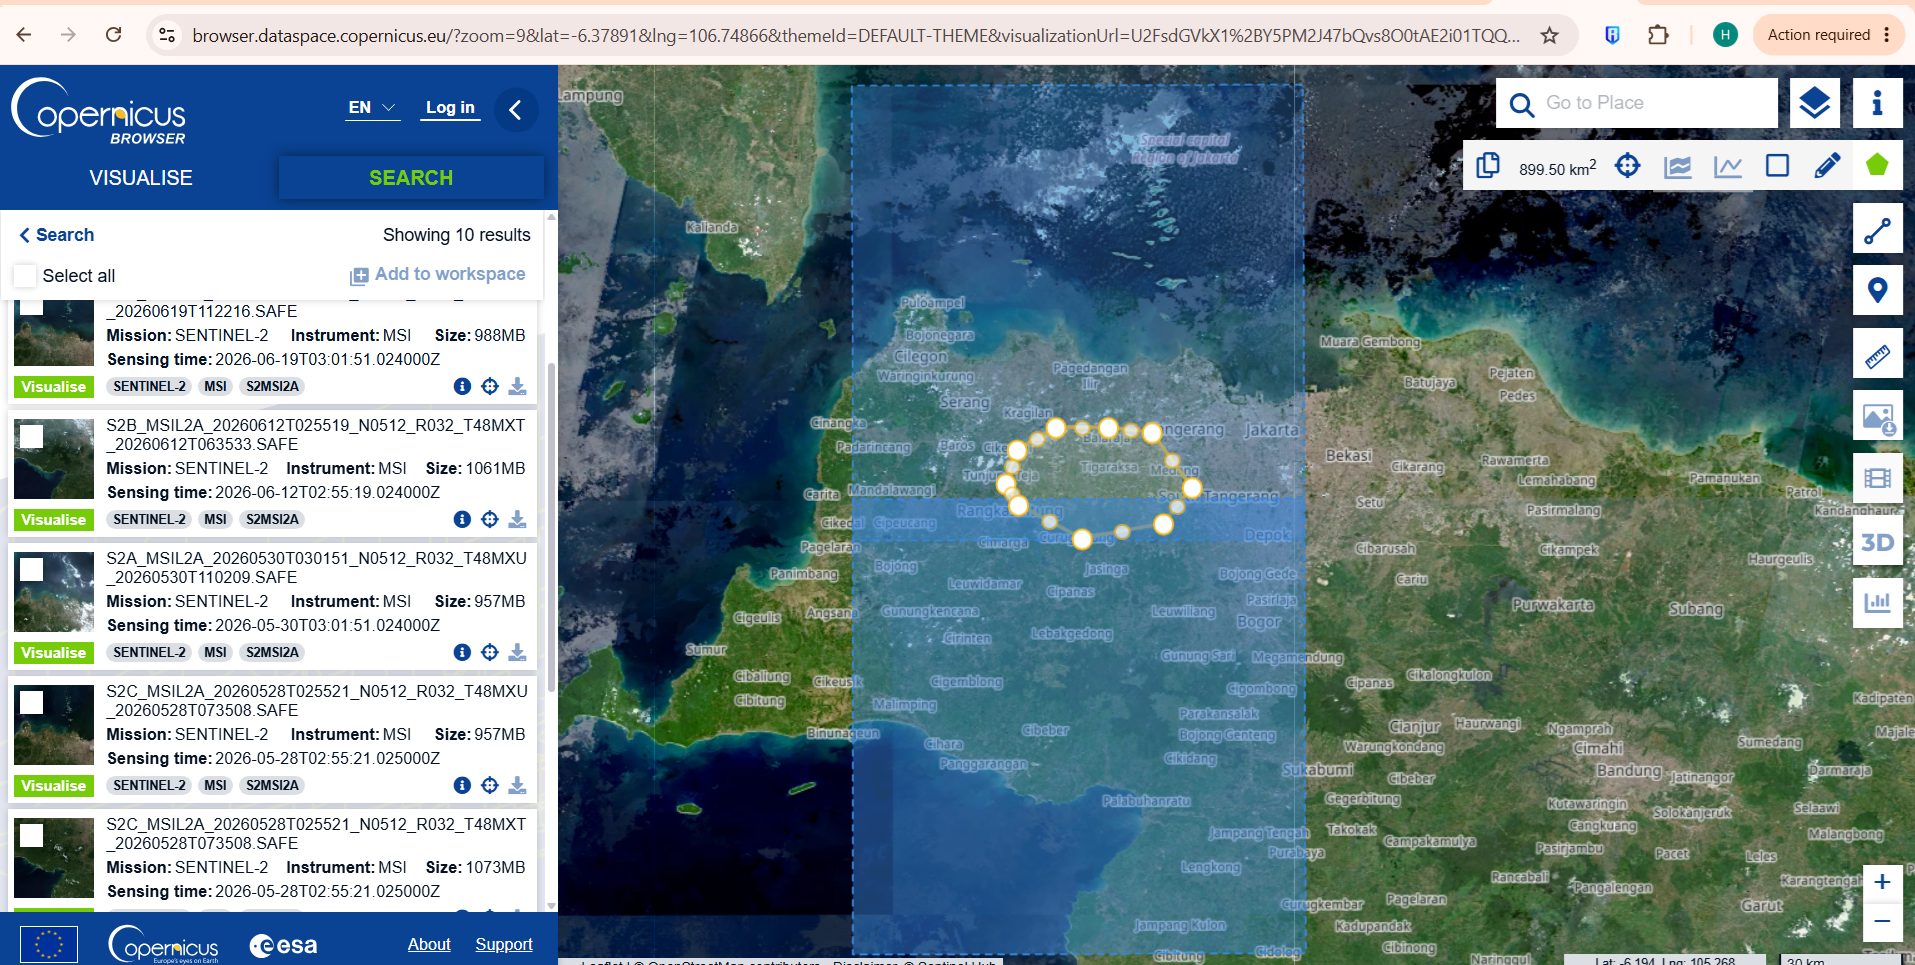Show info for 2026-06-19 product
This screenshot has height=965, width=1915.
click(x=462, y=386)
